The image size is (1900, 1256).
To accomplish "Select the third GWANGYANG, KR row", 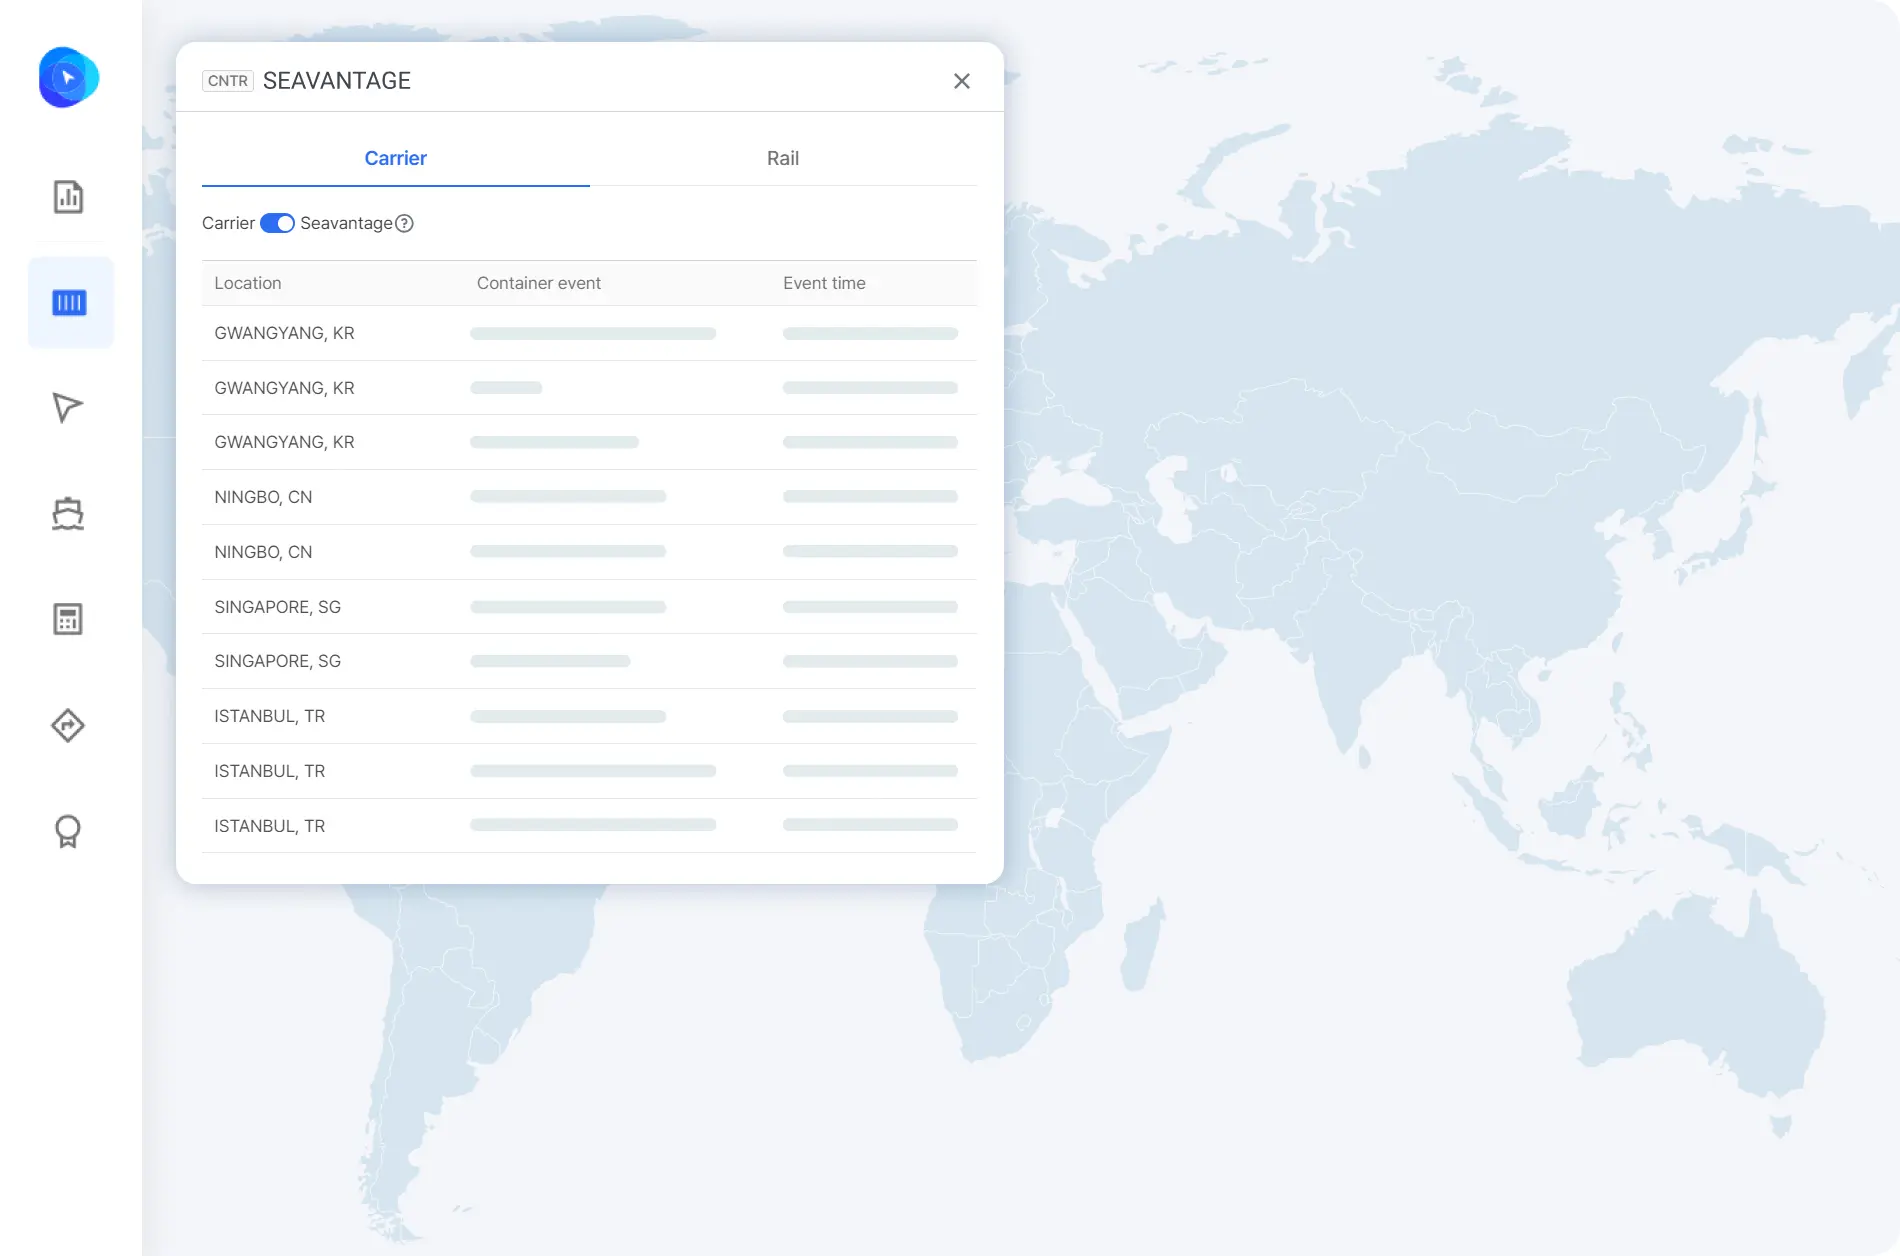I will point(589,442).
